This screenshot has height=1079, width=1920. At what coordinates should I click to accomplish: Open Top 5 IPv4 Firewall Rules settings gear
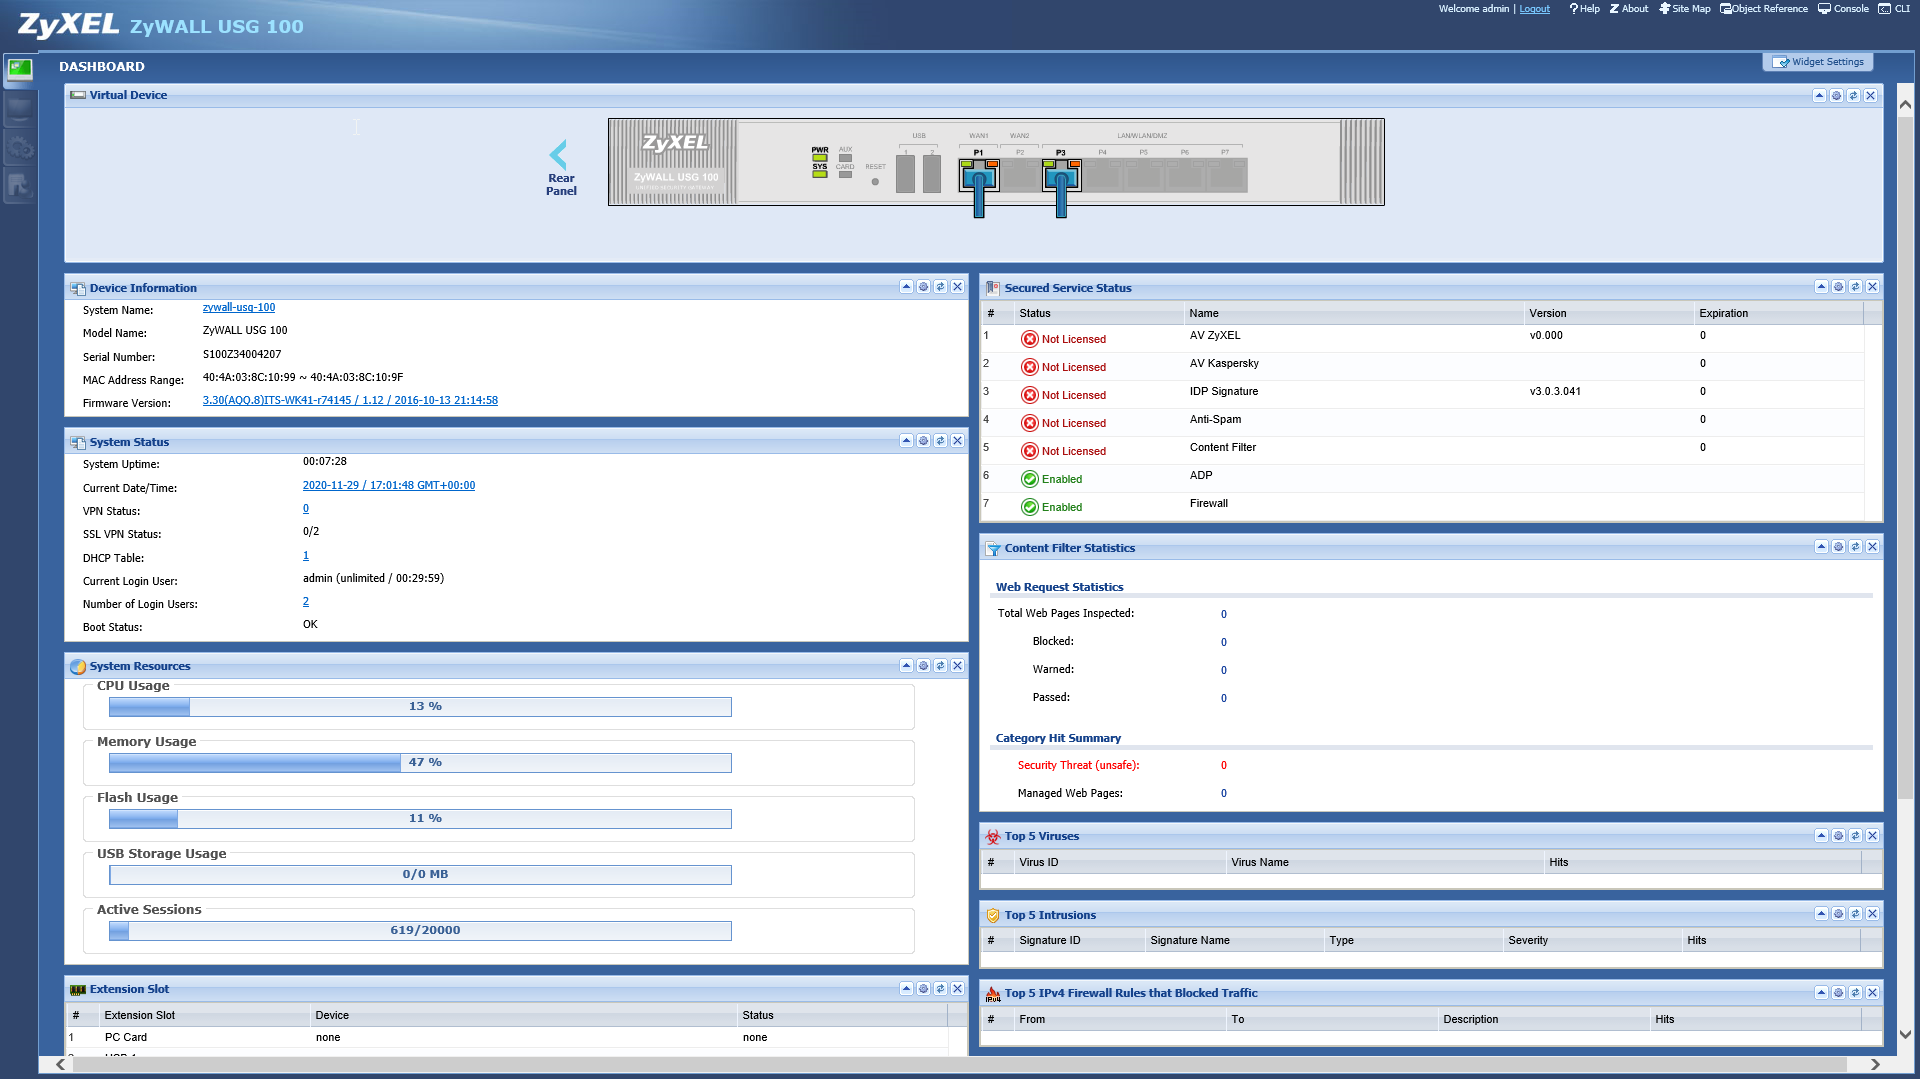coord(1838,993)
